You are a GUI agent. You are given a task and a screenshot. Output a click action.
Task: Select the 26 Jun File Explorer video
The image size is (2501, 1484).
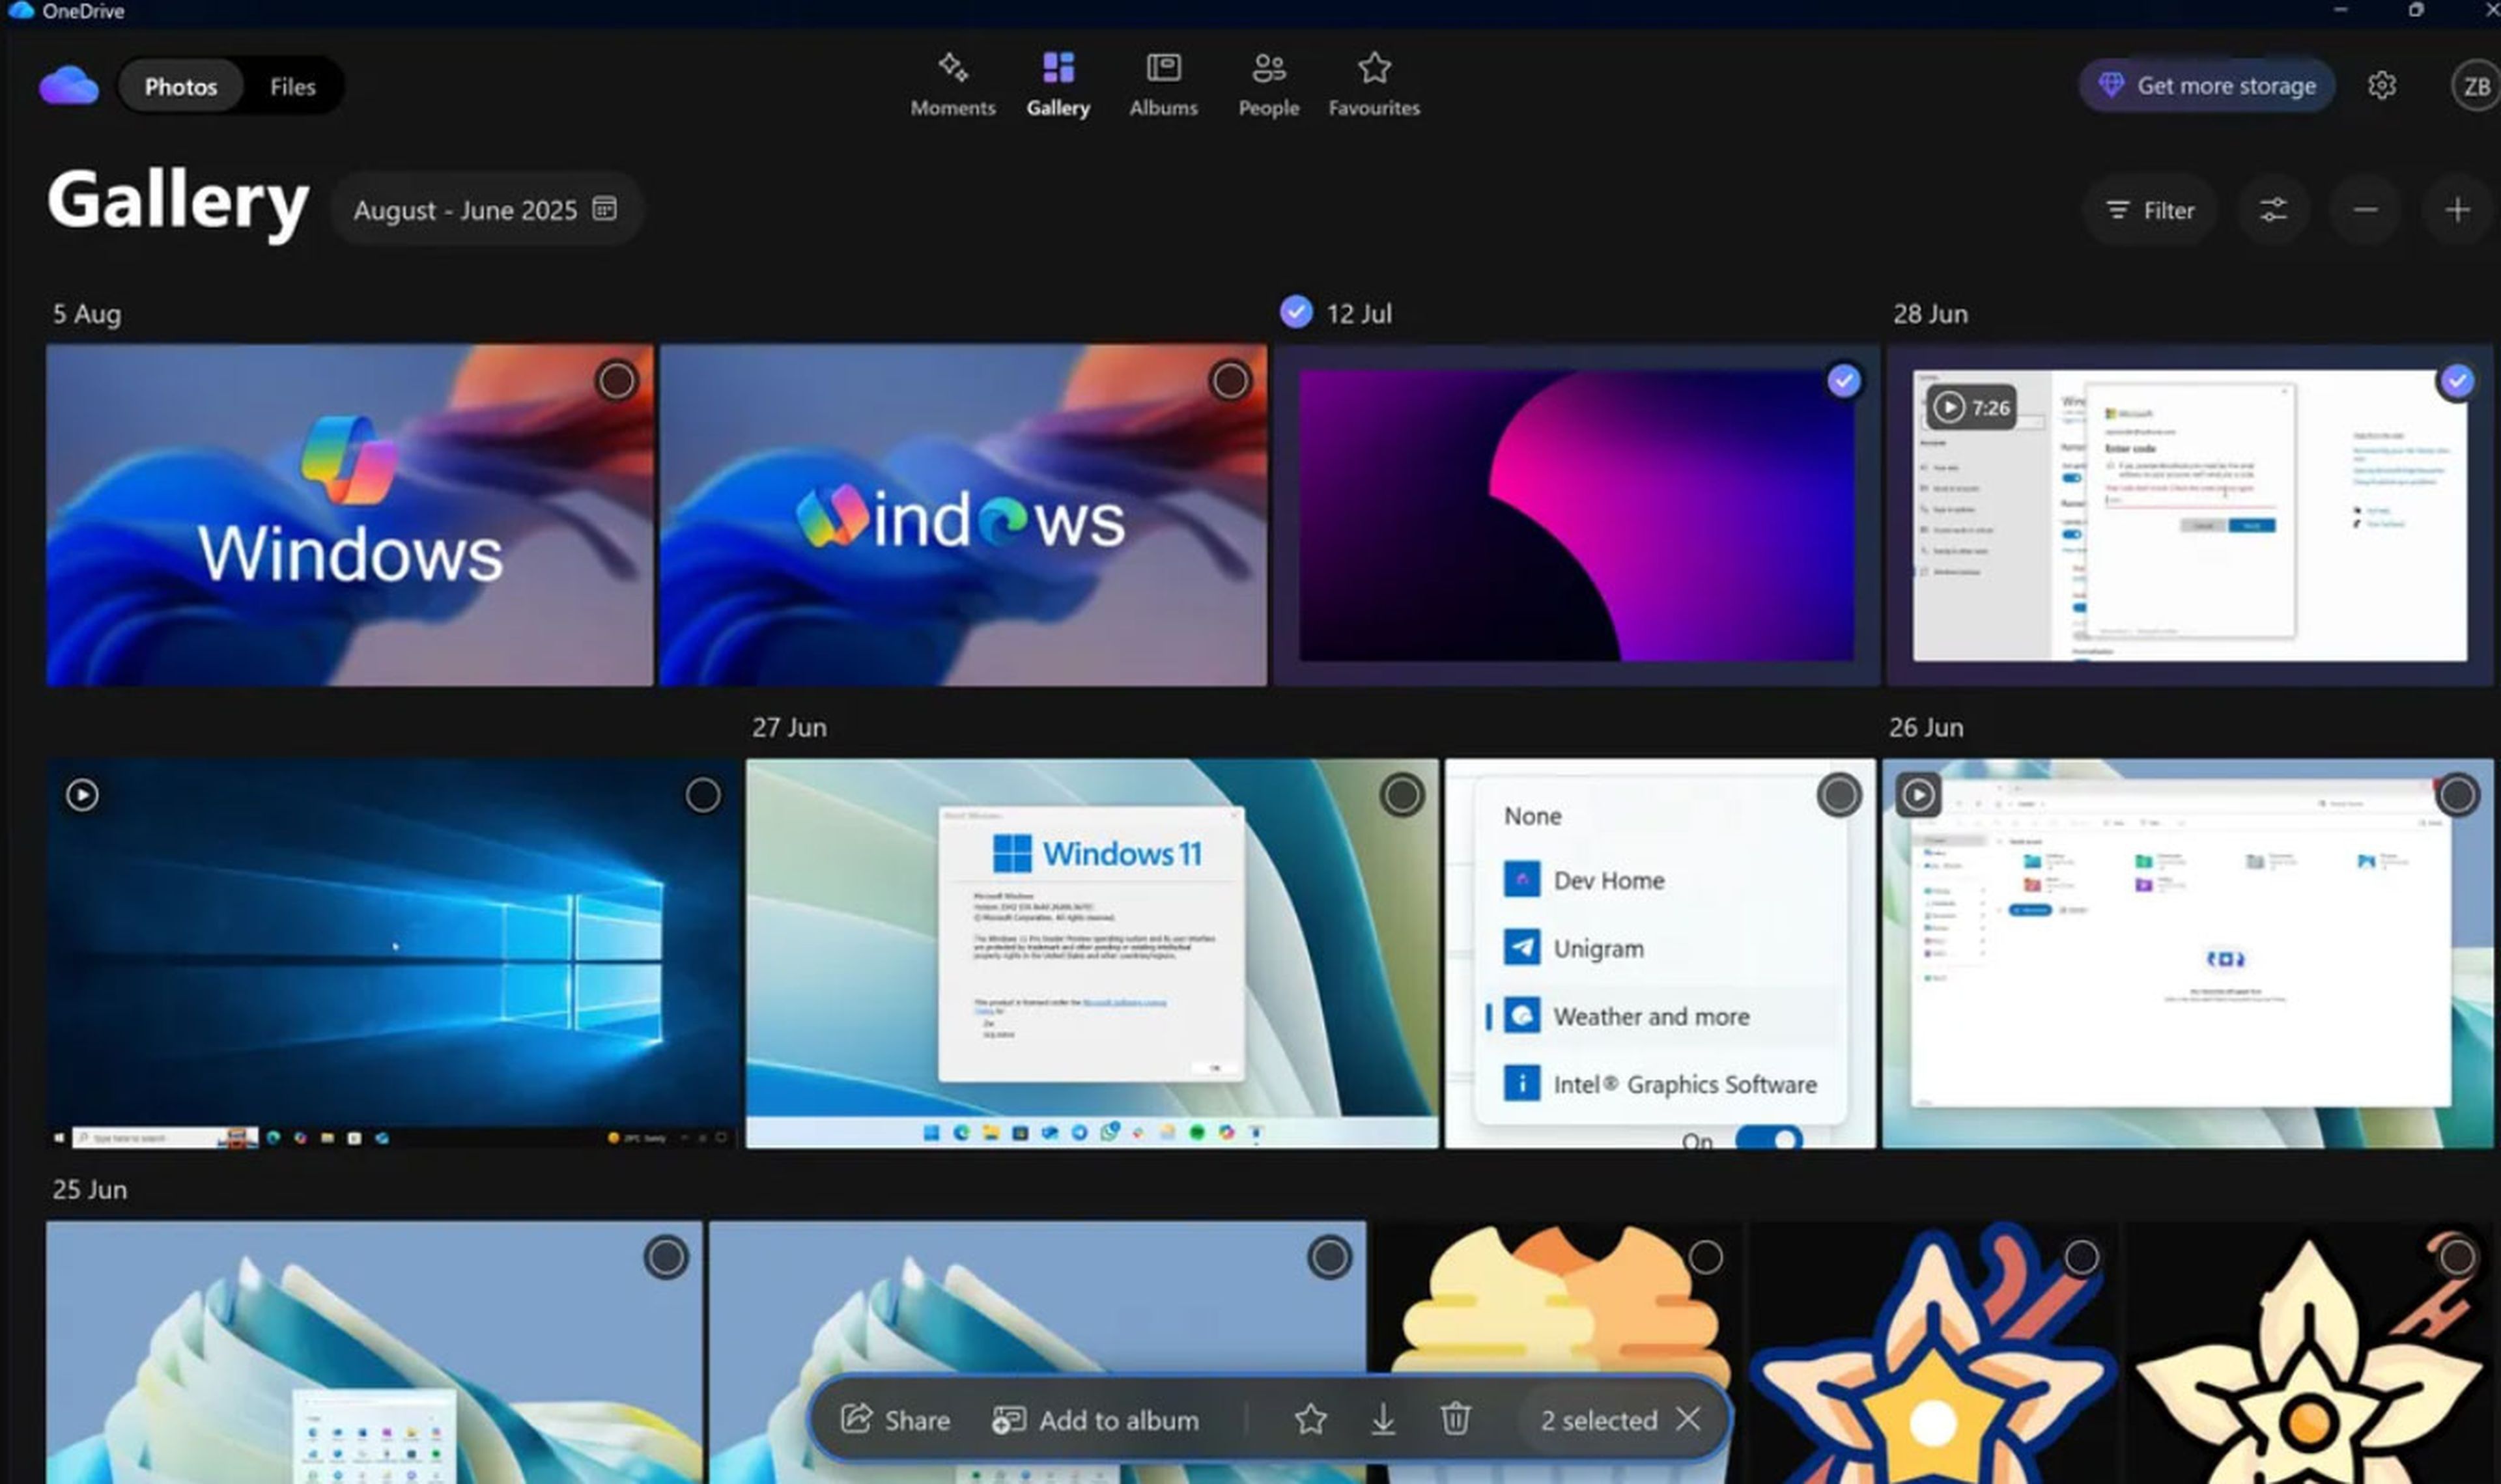pos(2457,795)
